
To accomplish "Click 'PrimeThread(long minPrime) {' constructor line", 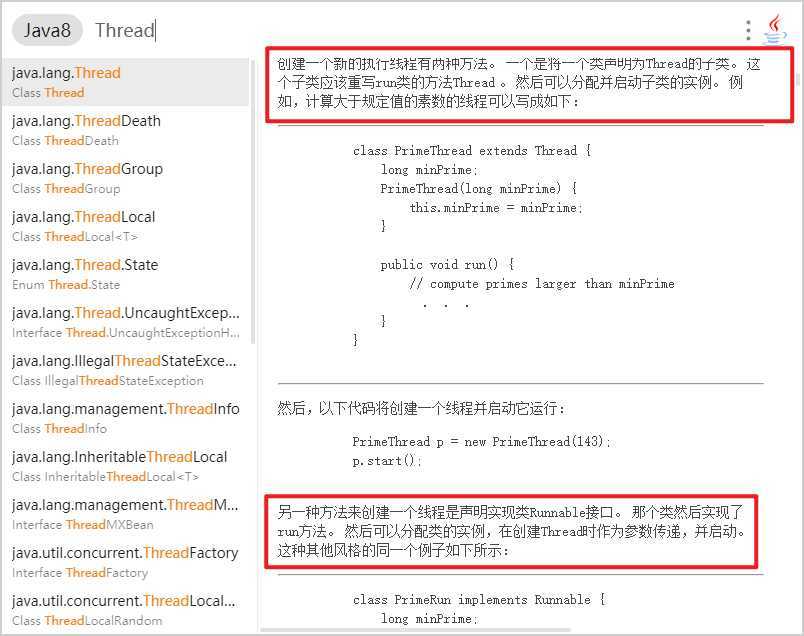I will pyautogui.click(x=478, y=189).
